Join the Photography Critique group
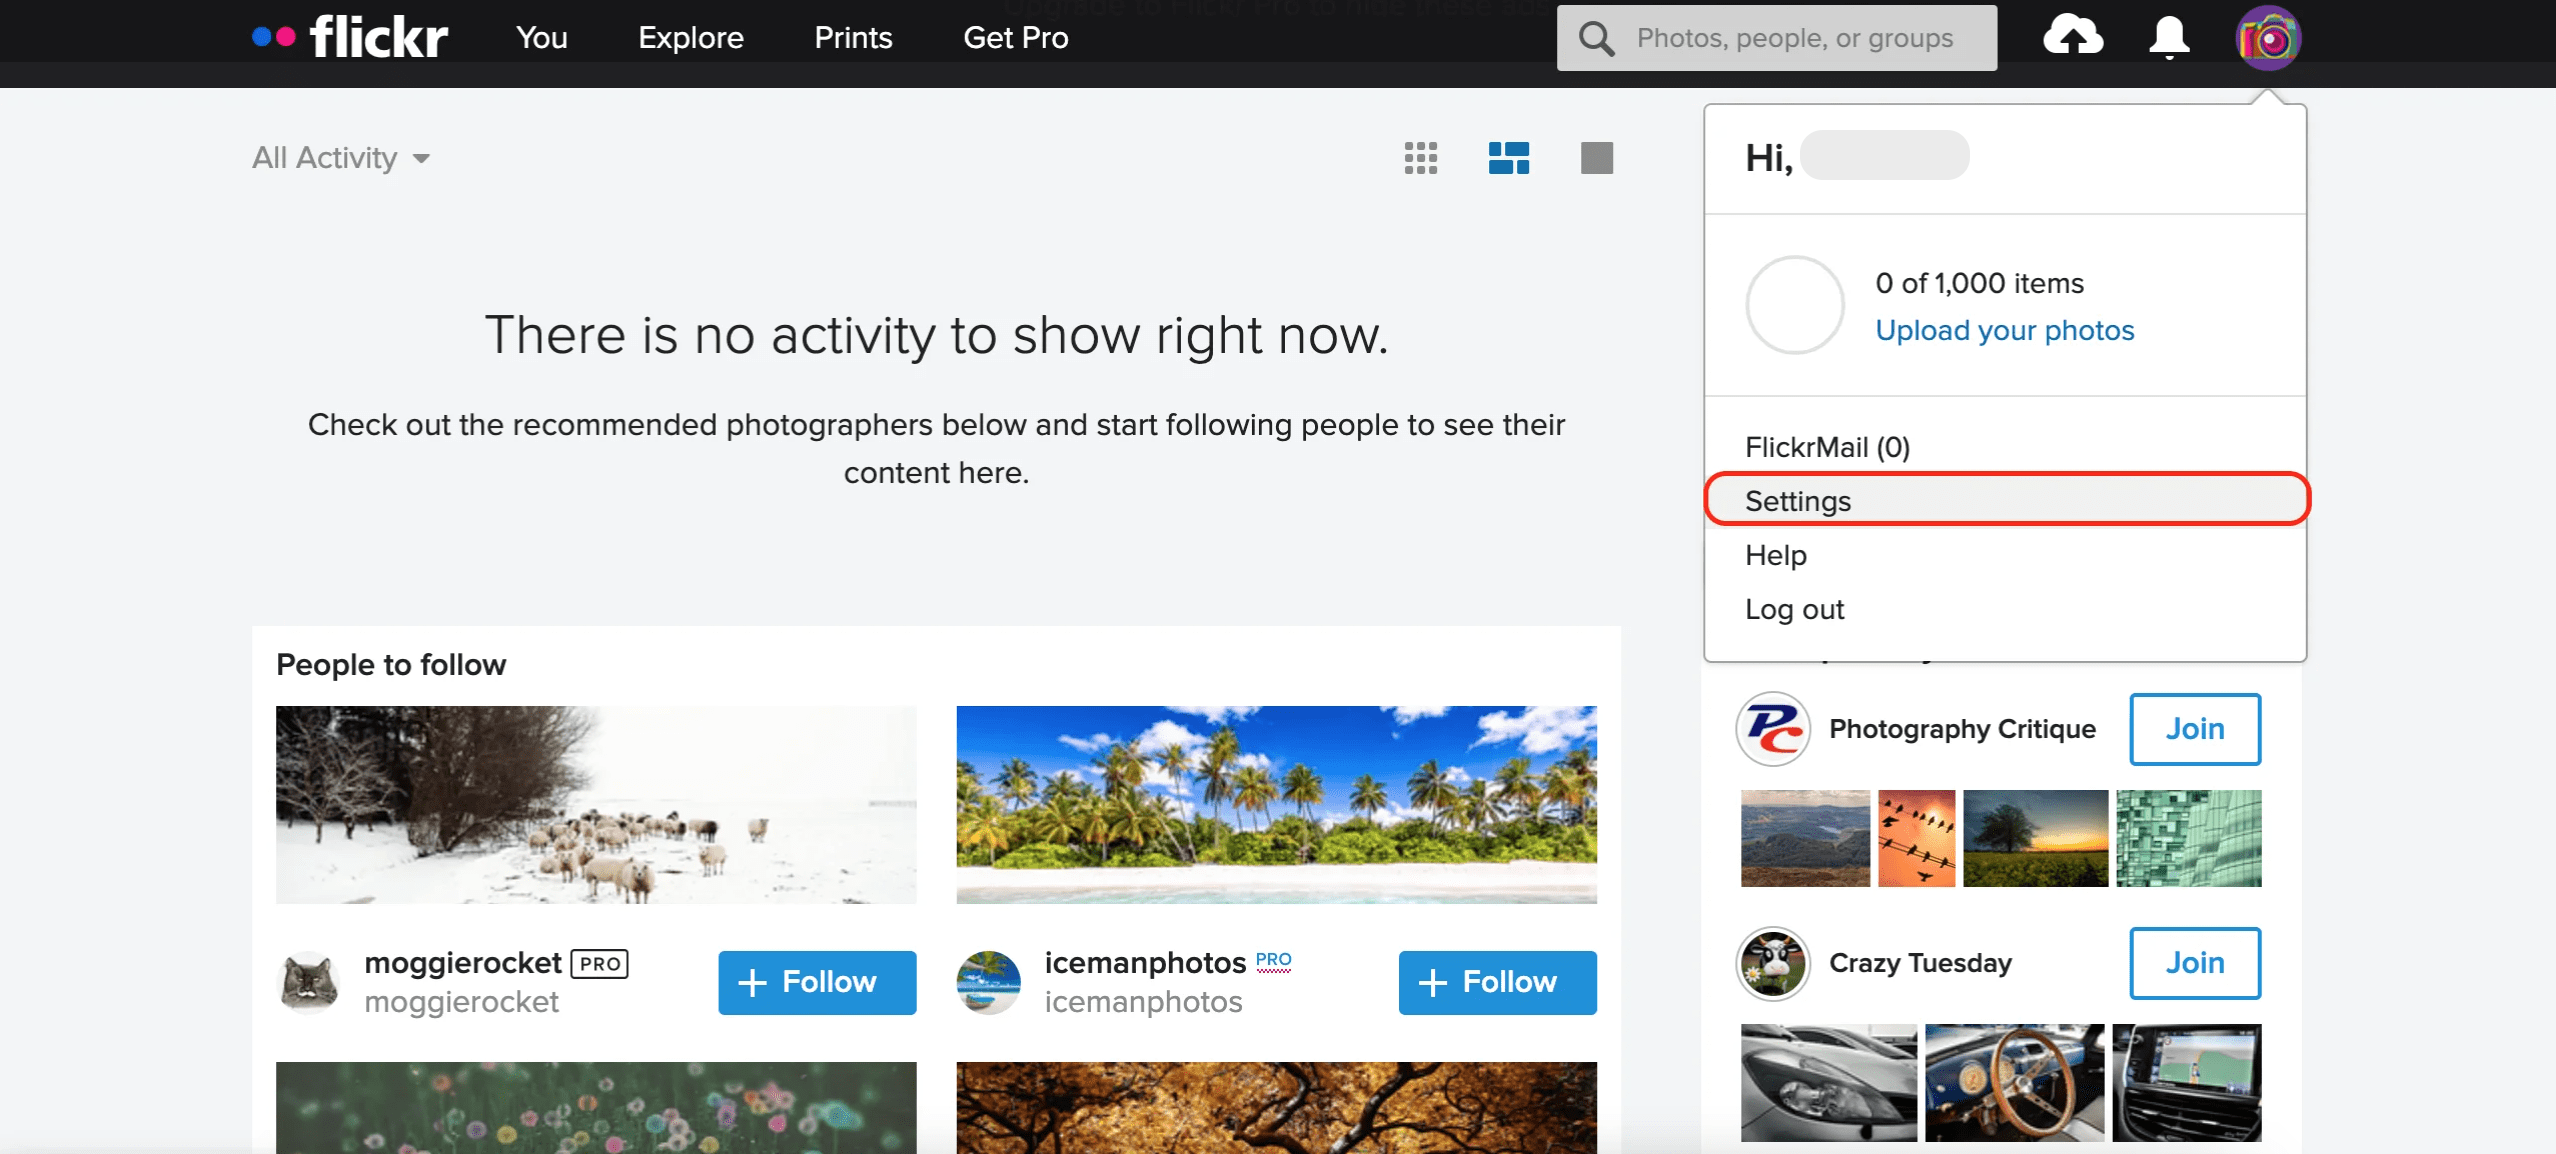This screenshot has height=1154, width=2556. tap(2194, 729)
